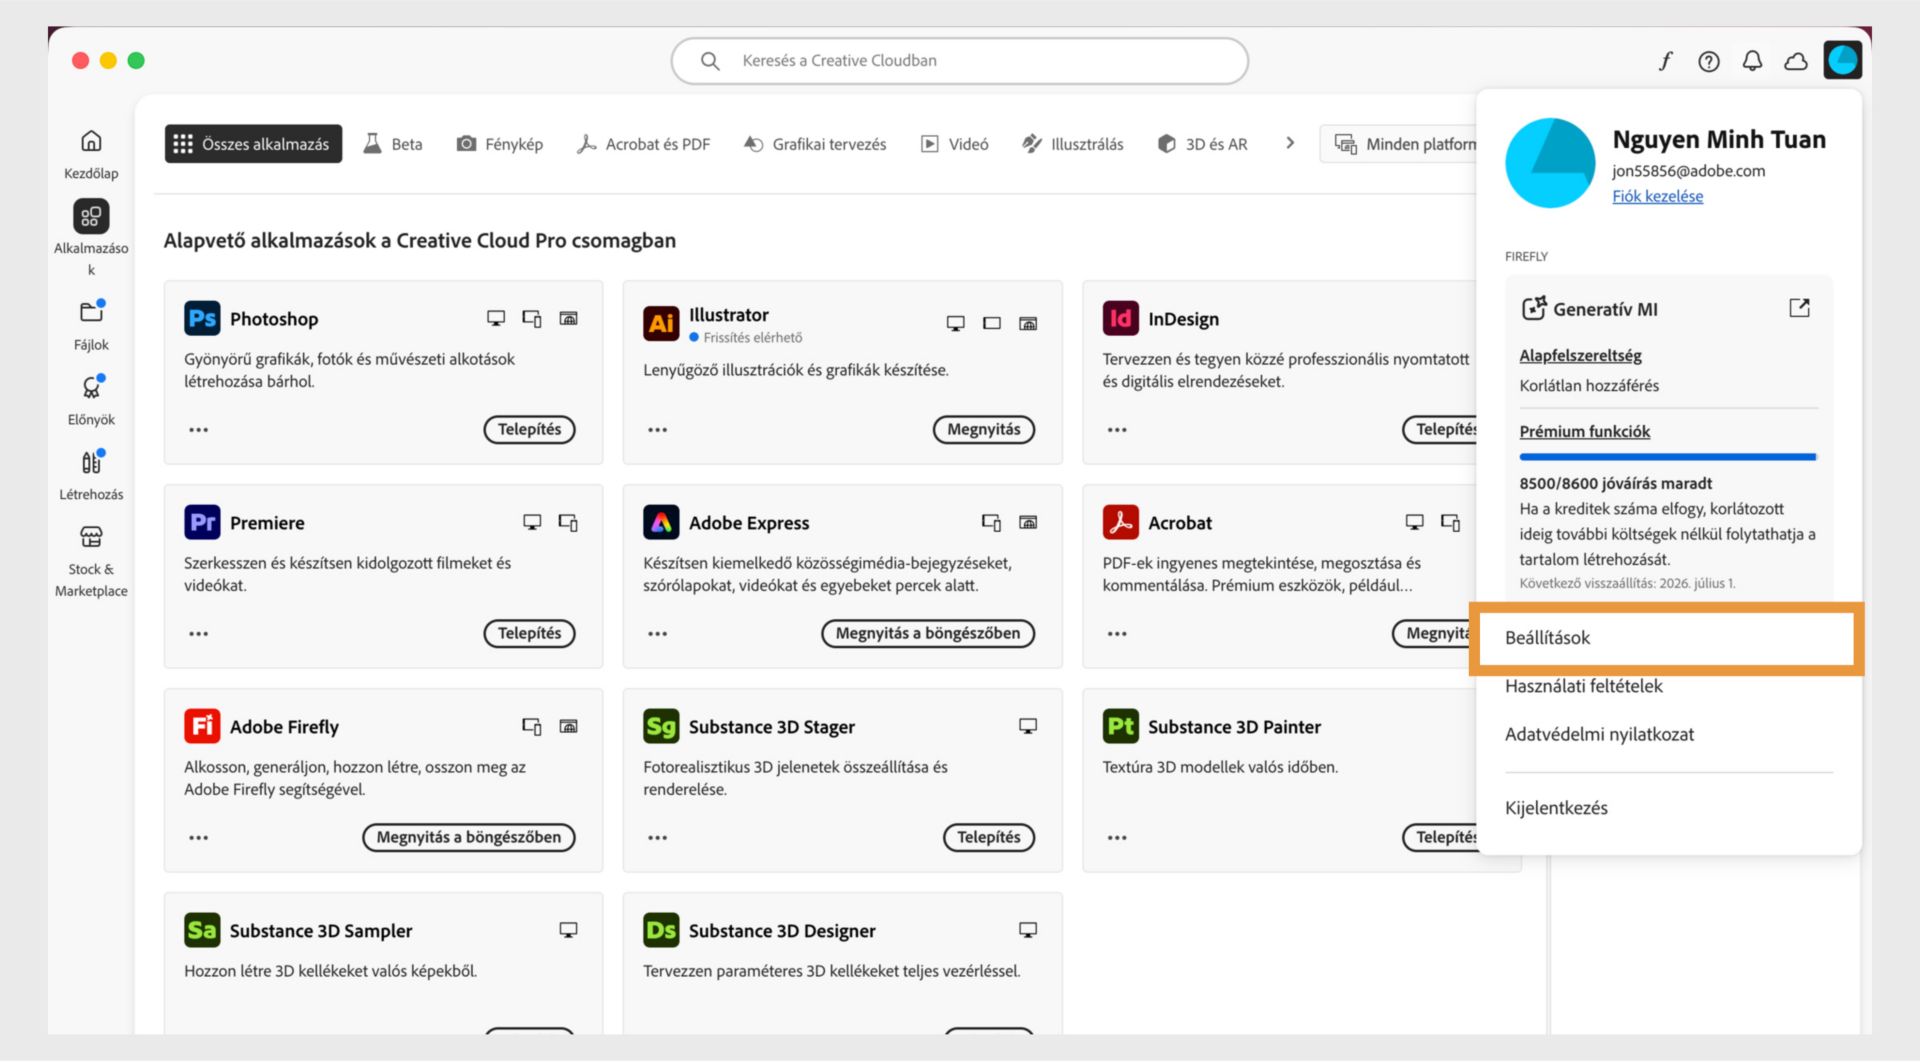Open the Előnyök sidebar icon

click(91, 387)
